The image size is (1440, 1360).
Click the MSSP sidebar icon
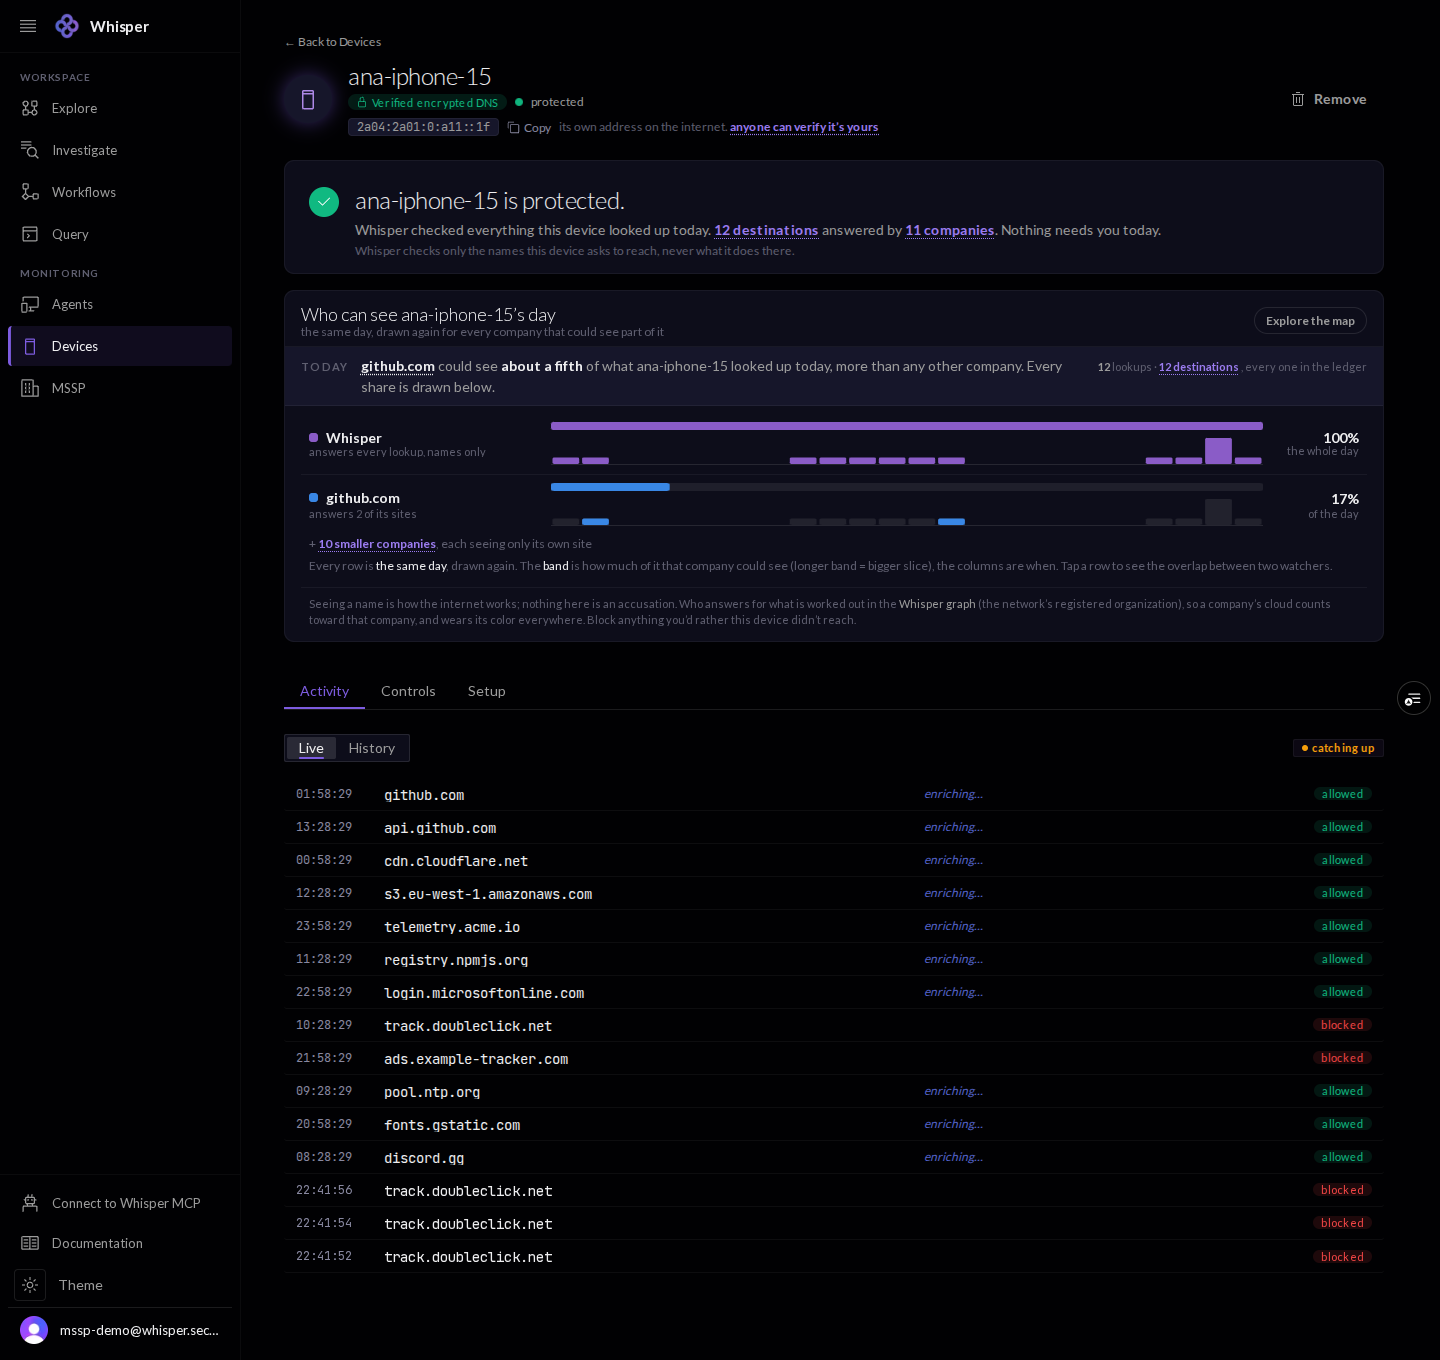30,388
